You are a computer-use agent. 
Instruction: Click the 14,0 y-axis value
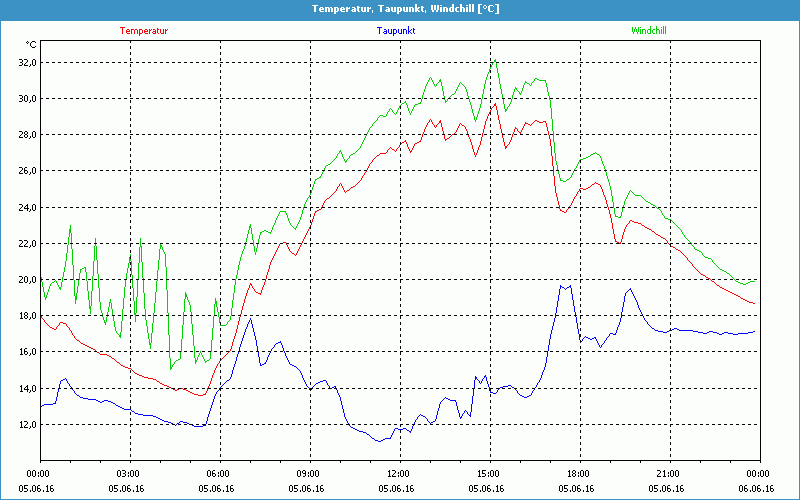pyautogui.click(x=28, y=388)
